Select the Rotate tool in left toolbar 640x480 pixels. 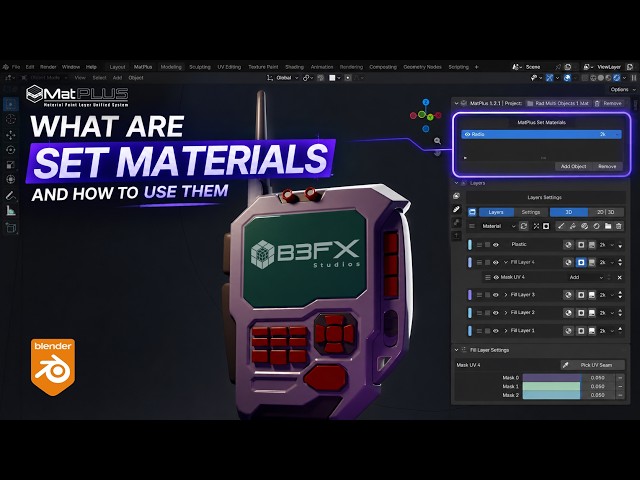11,150
